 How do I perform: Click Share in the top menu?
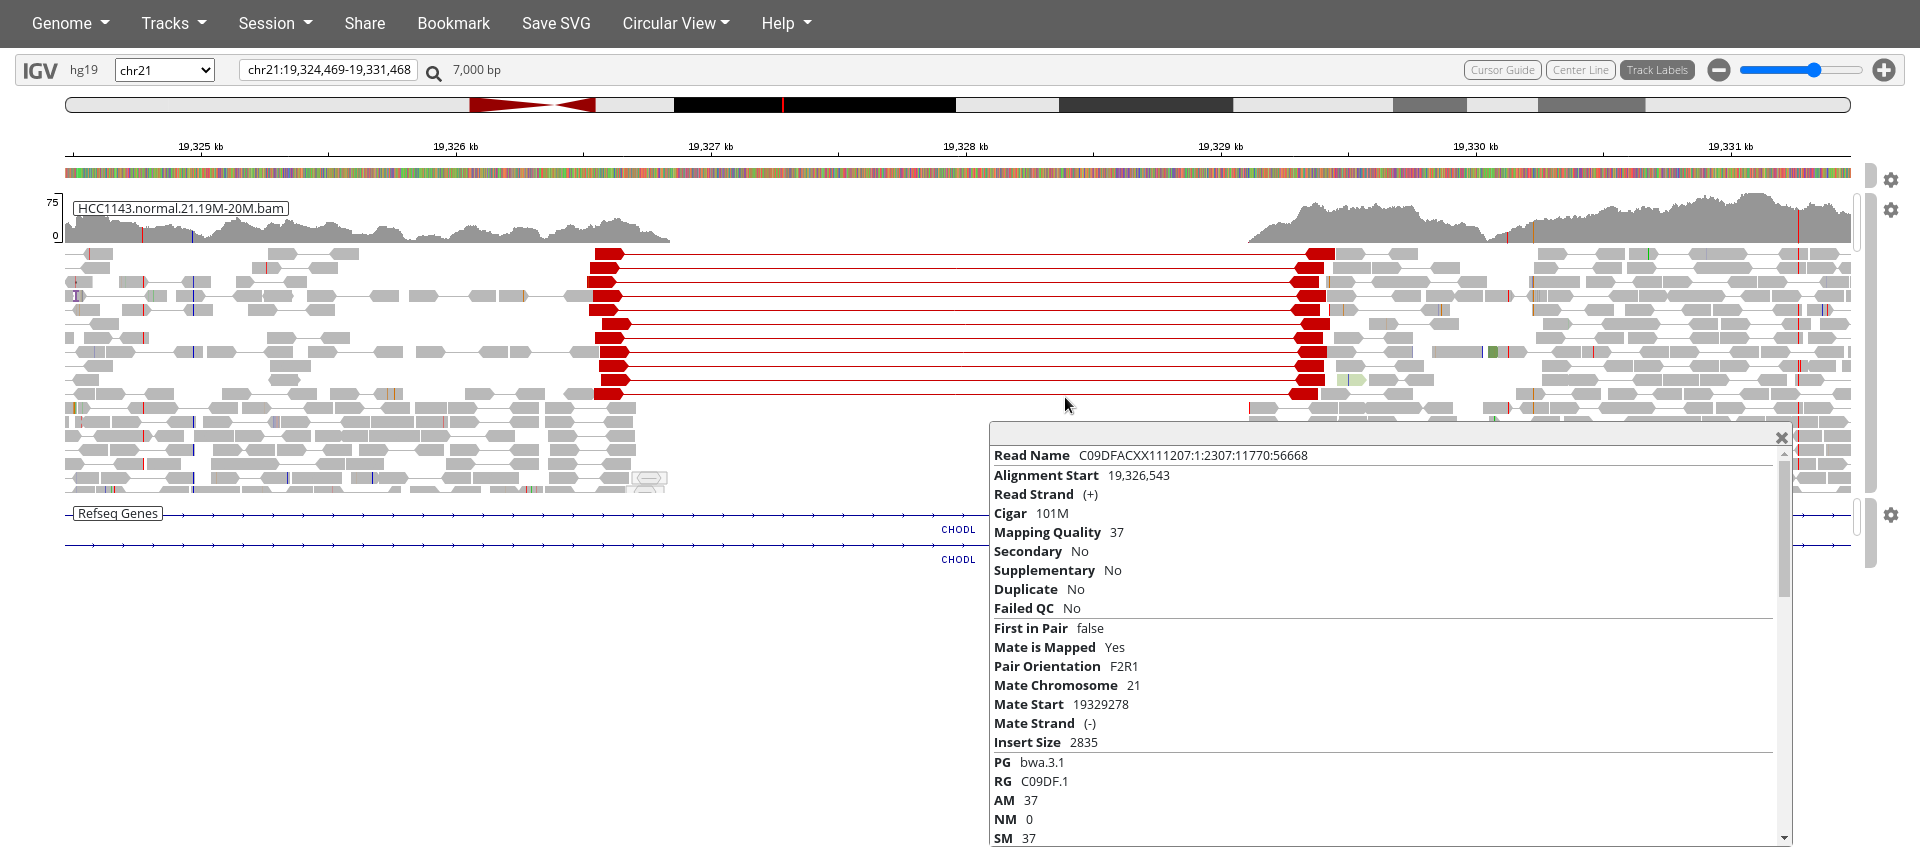[x=365, y=23]
